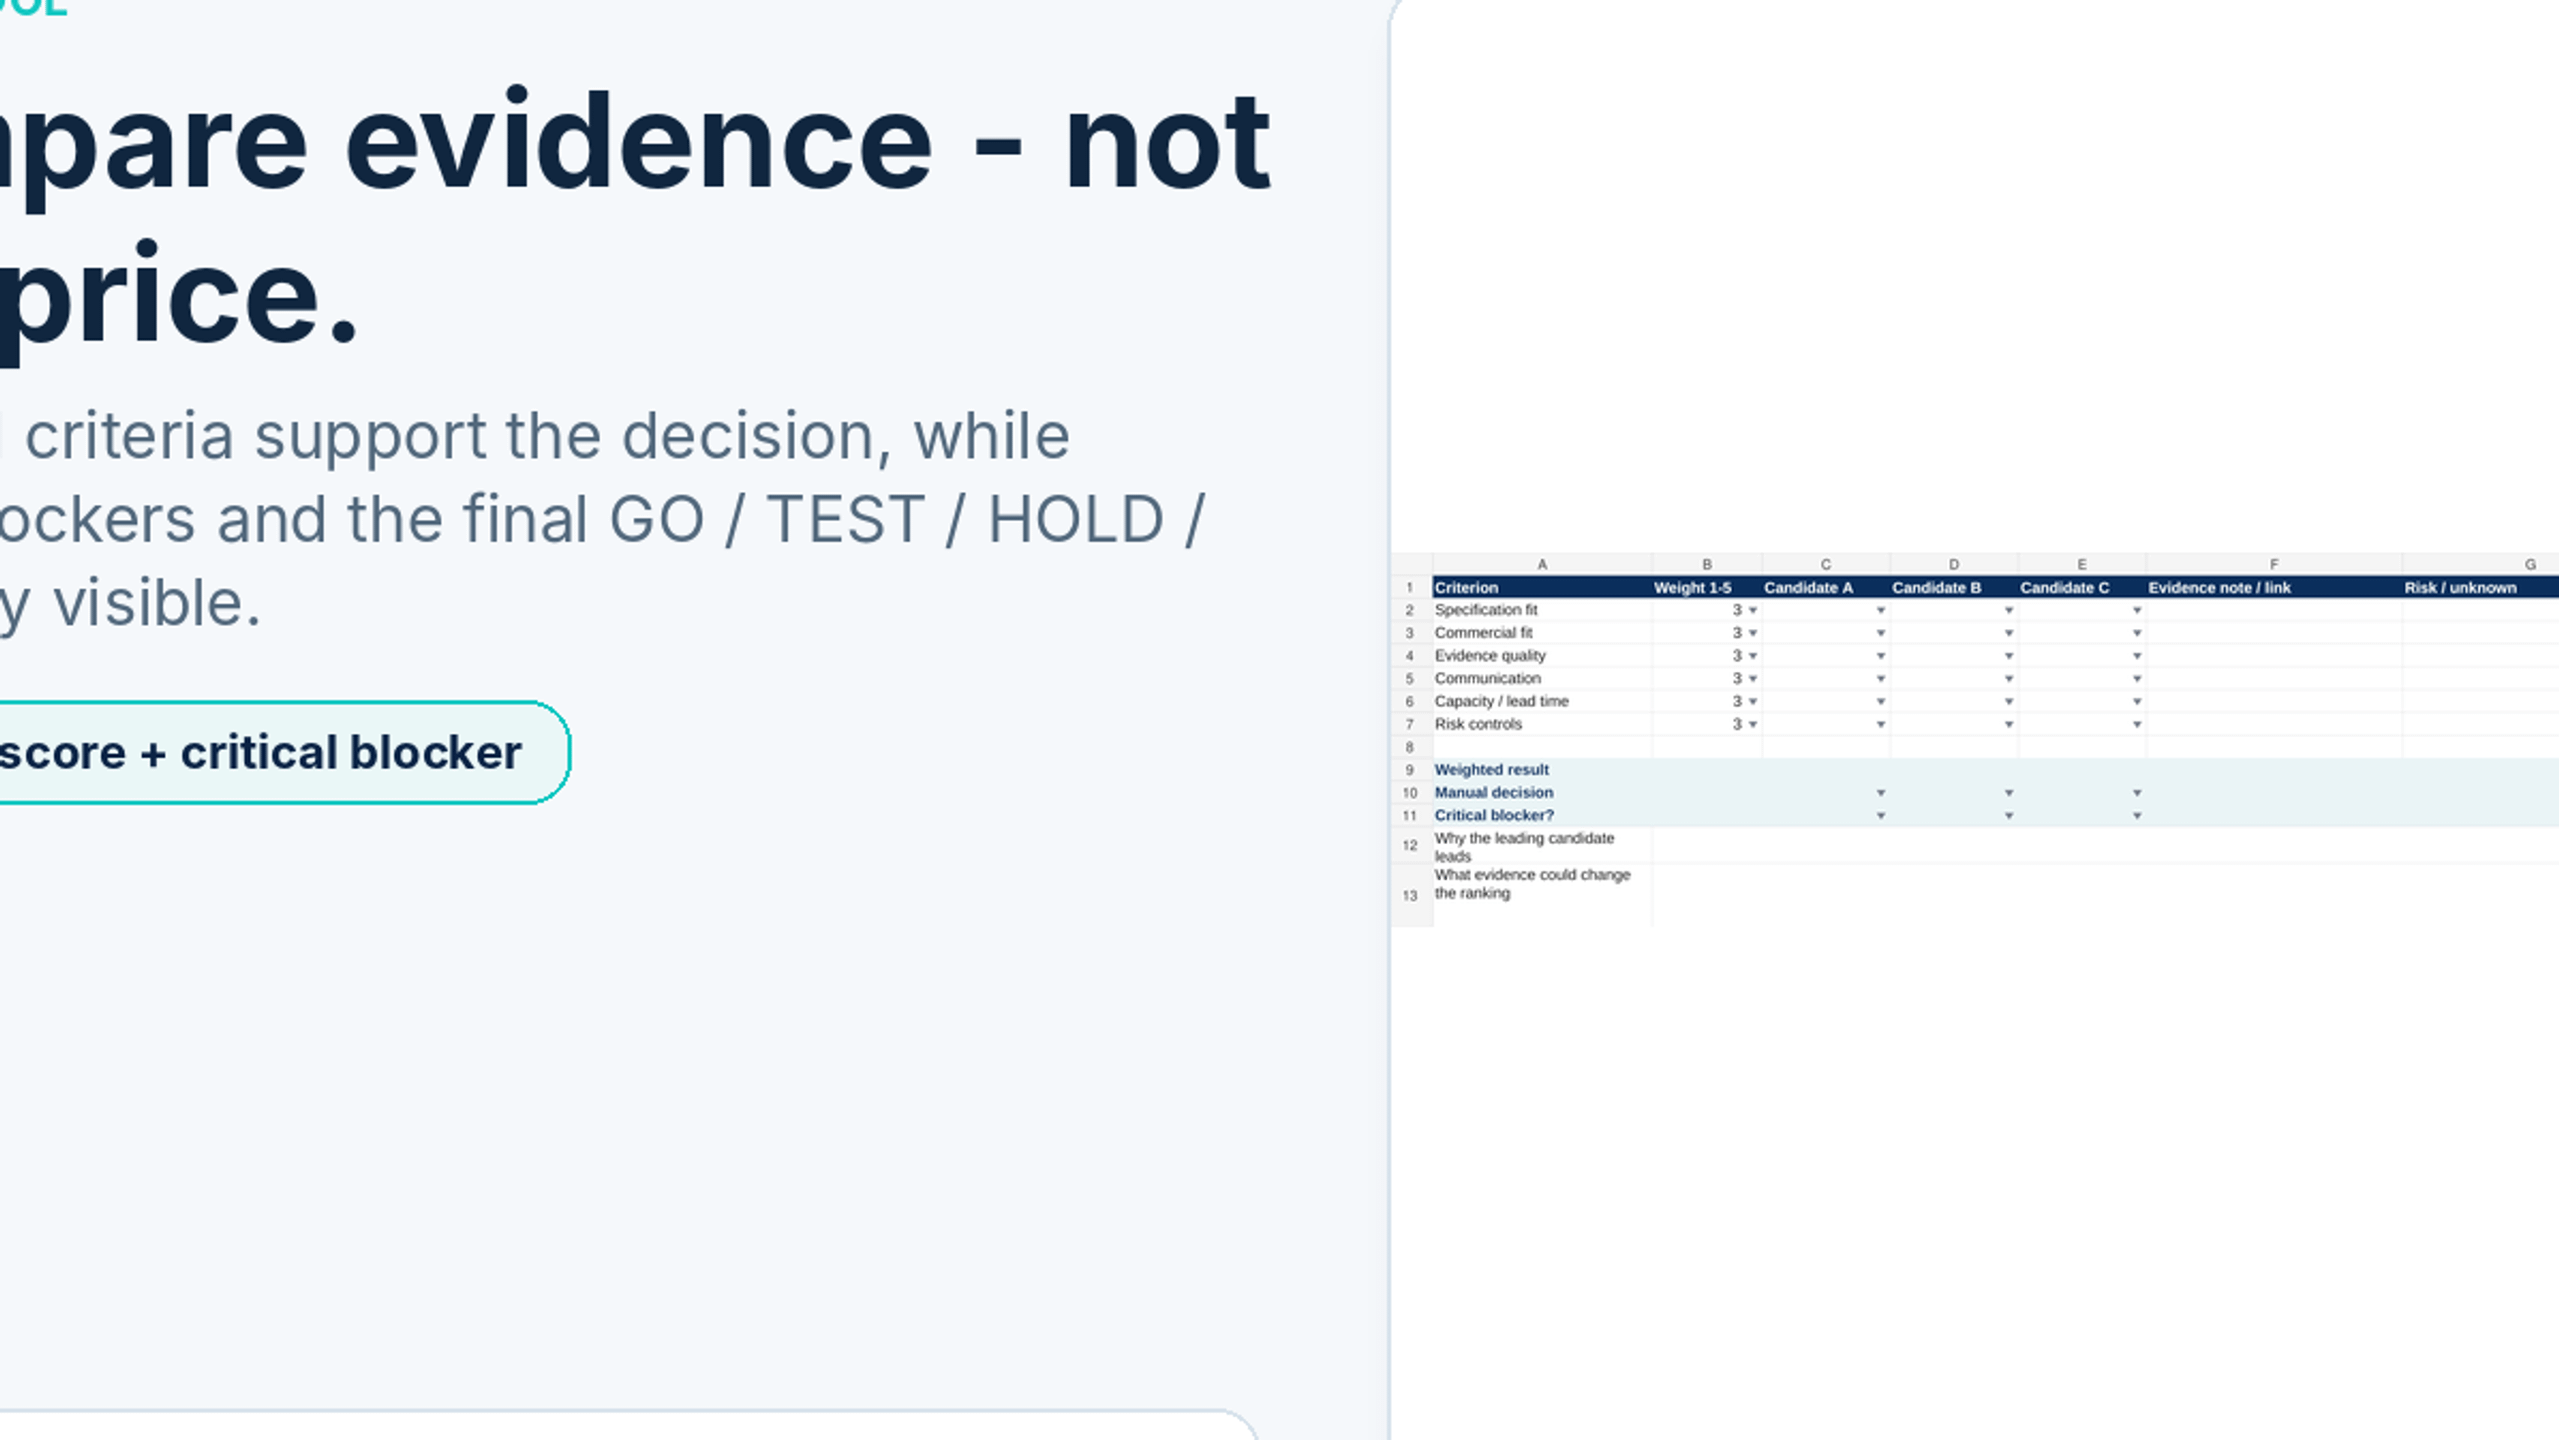Click Why the leading candidate leads cell
2559x1440 pixels.
click(1542, 846)
